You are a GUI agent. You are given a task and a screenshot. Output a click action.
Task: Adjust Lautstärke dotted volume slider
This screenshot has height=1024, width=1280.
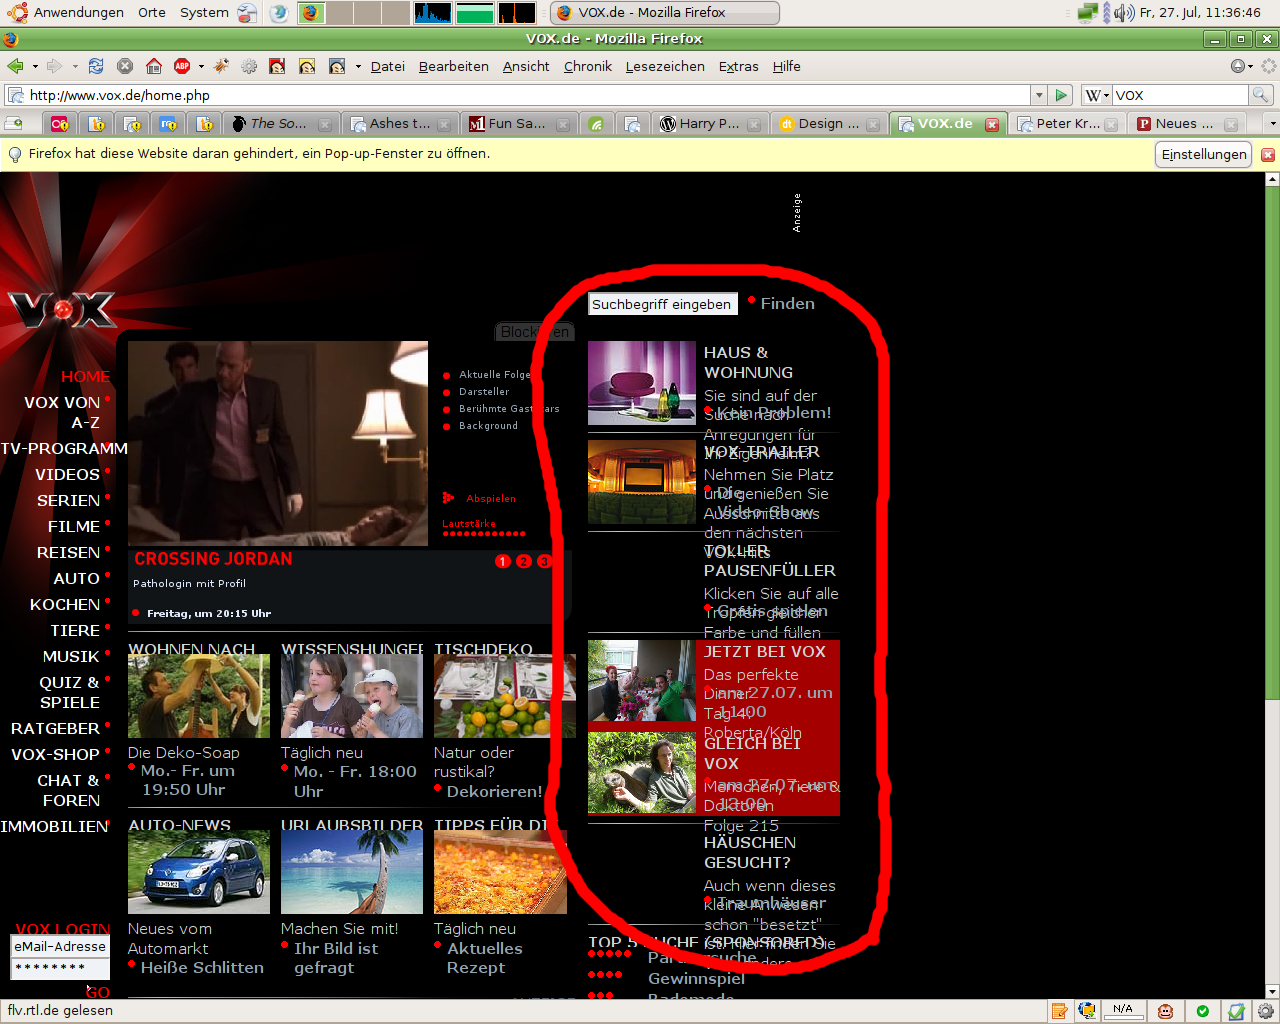[484, 533]
